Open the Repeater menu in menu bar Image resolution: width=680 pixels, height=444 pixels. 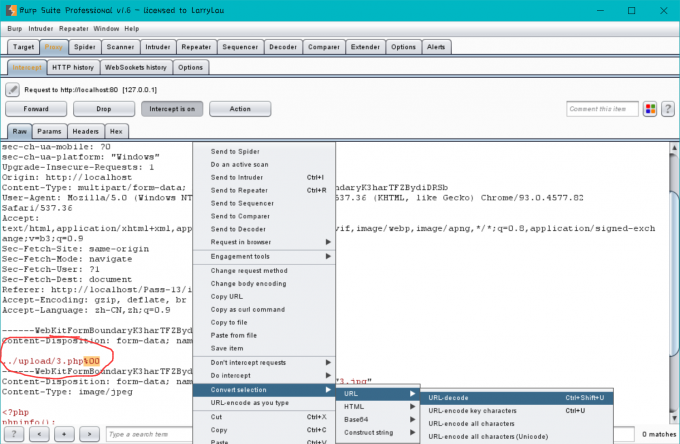[74, 29]
